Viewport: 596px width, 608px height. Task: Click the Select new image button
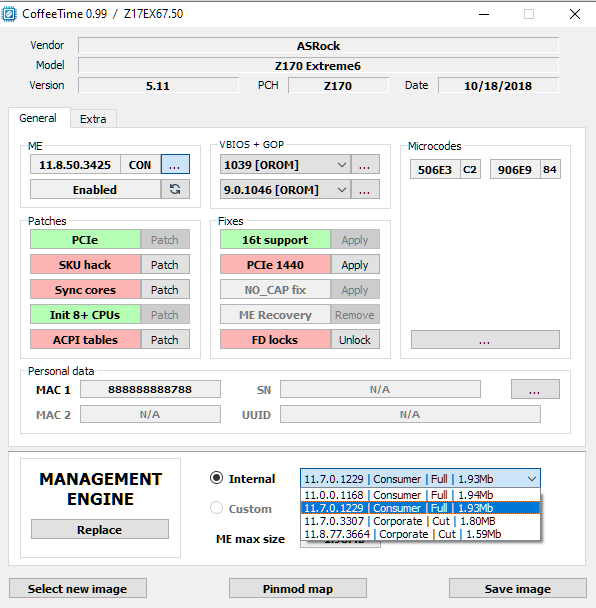[78, 588]
